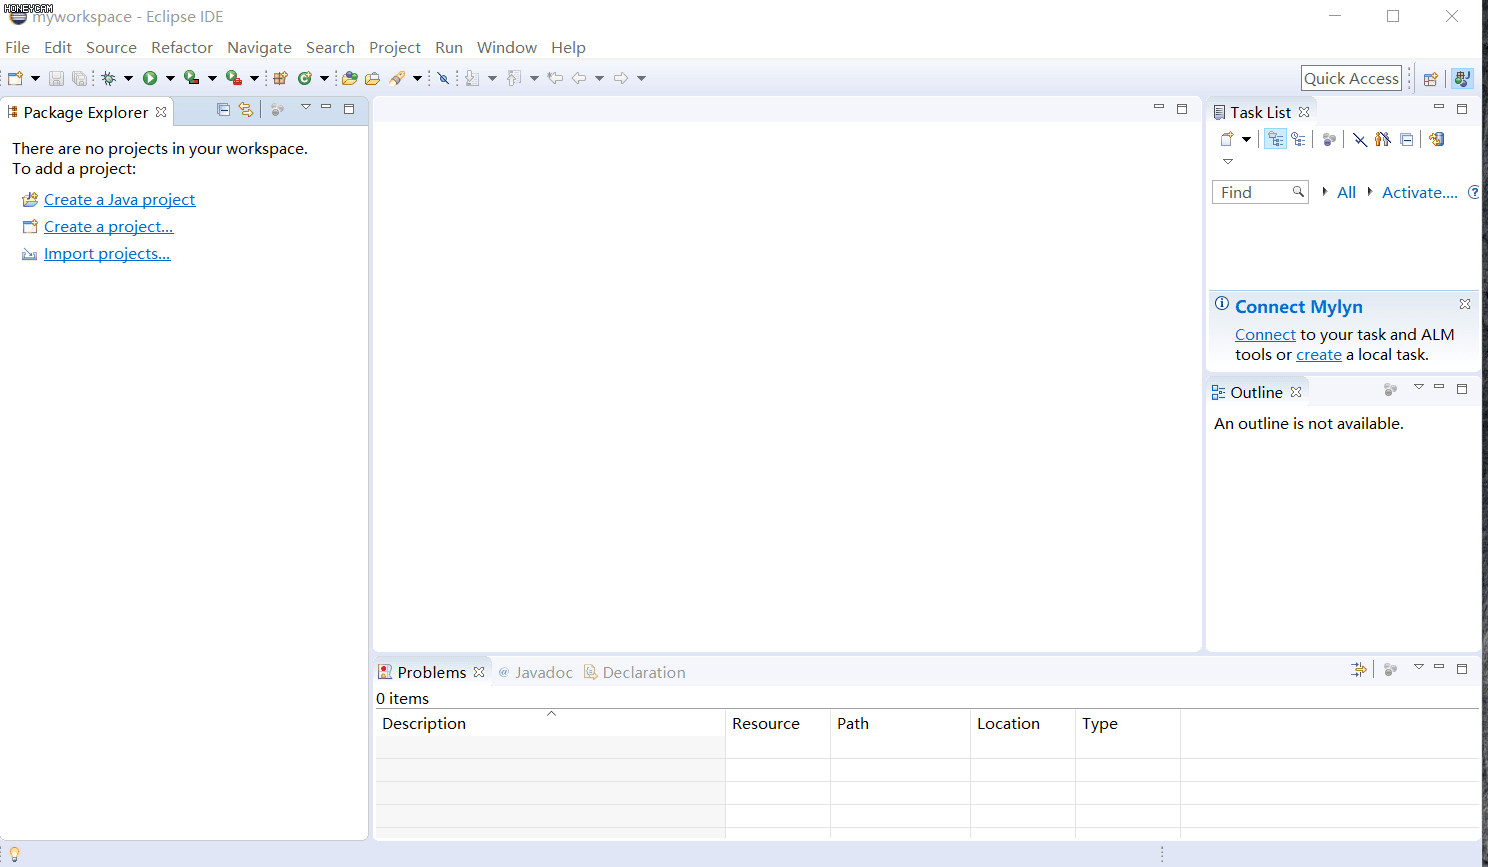The image size is (1488, 867).
Task: Click the Open Type toolbar icon
Action: tap(349, 78)
